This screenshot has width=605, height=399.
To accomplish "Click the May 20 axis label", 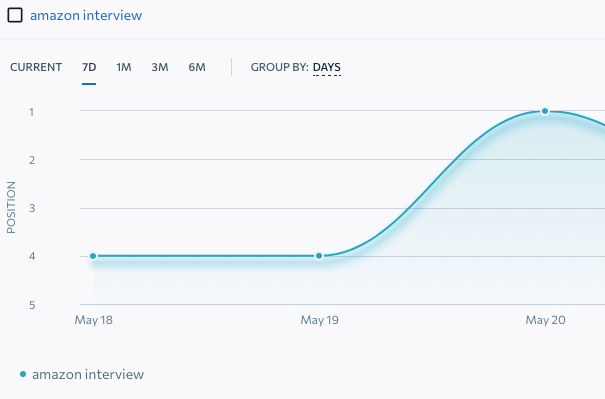I will pyautogui.click(x=545, y=320).
